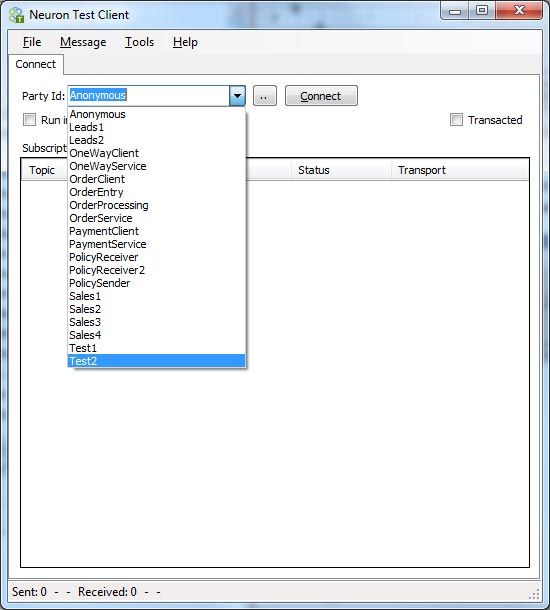Select OrderProcessing party
Image resolution: width=550 pixels, height=610 pixels.
156,205
